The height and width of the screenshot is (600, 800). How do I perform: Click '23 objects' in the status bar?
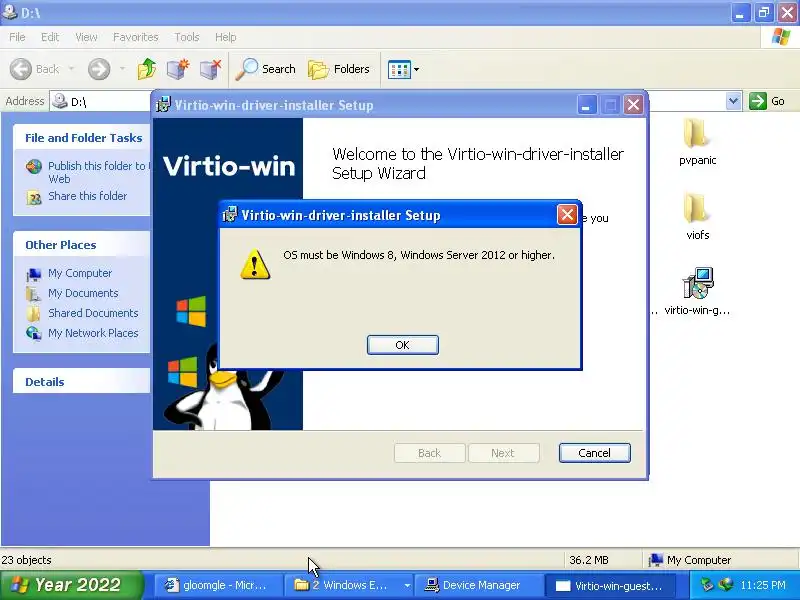tap(27, 560)
